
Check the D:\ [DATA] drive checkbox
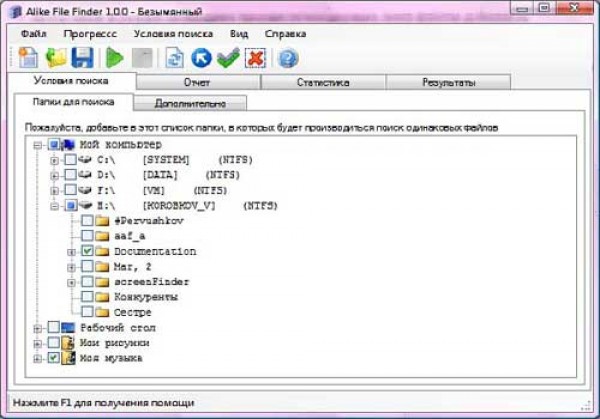(x=71, y=175)
